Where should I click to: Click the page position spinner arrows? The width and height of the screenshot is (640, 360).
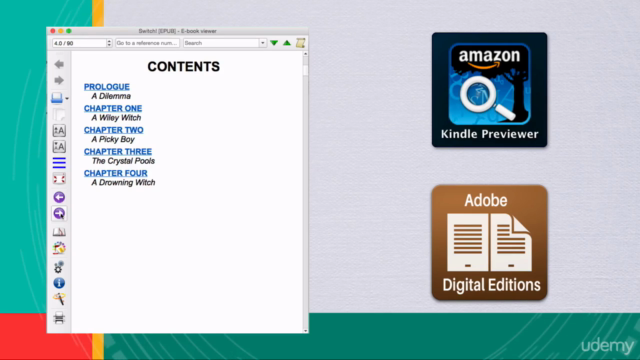(x=109, y=43)
